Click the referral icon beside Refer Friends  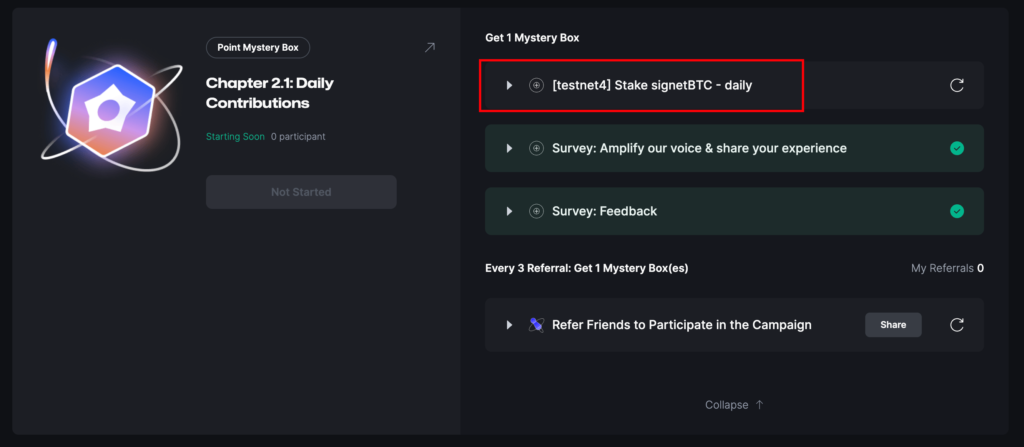pyautogui.click(x=537, y=325)
